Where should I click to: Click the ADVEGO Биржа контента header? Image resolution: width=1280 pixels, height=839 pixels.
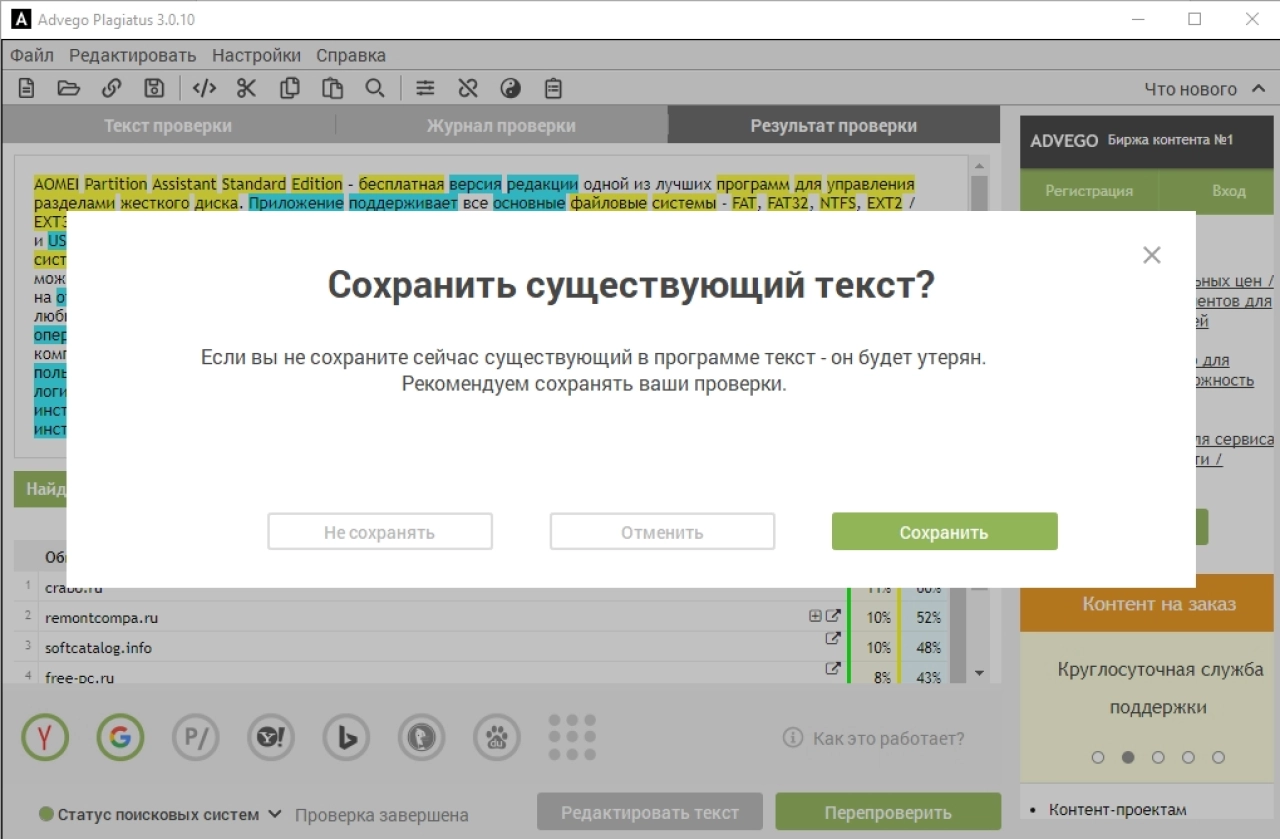coord(1147,140)
